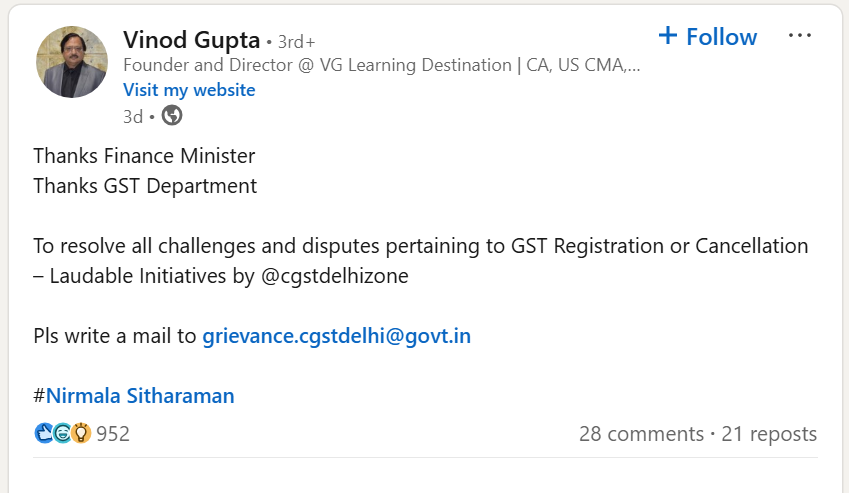
Task: Open the Visit my website link
Action: pos(189,90)
